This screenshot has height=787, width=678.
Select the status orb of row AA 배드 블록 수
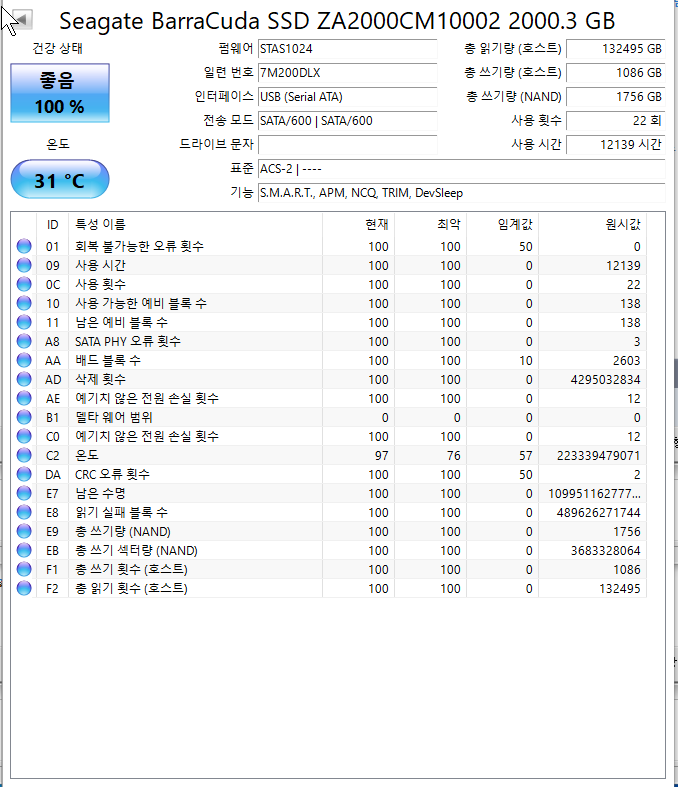[x=24, y=360]
